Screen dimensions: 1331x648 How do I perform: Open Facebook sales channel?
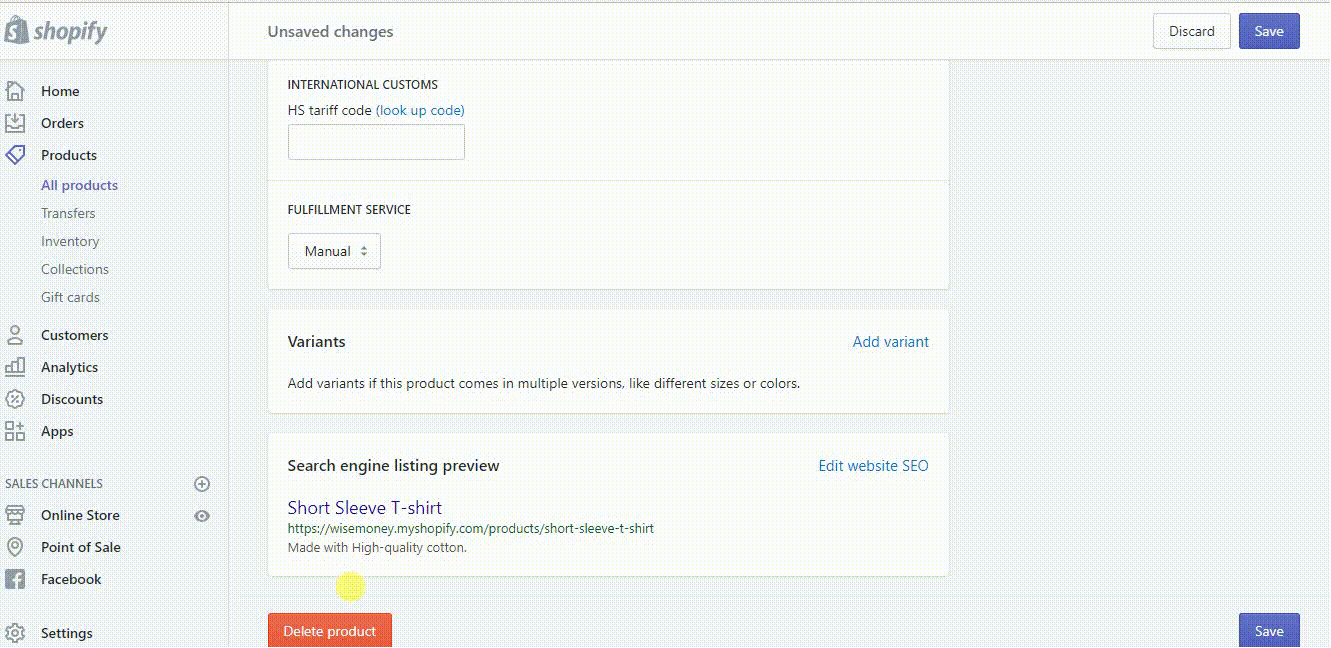(x=71, y=579)
